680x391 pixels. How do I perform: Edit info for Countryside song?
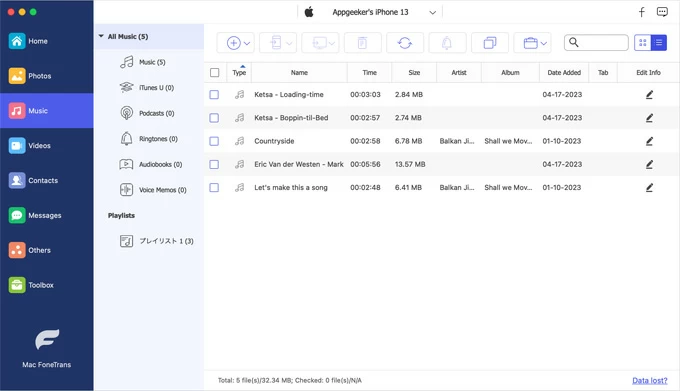point(649,141)
